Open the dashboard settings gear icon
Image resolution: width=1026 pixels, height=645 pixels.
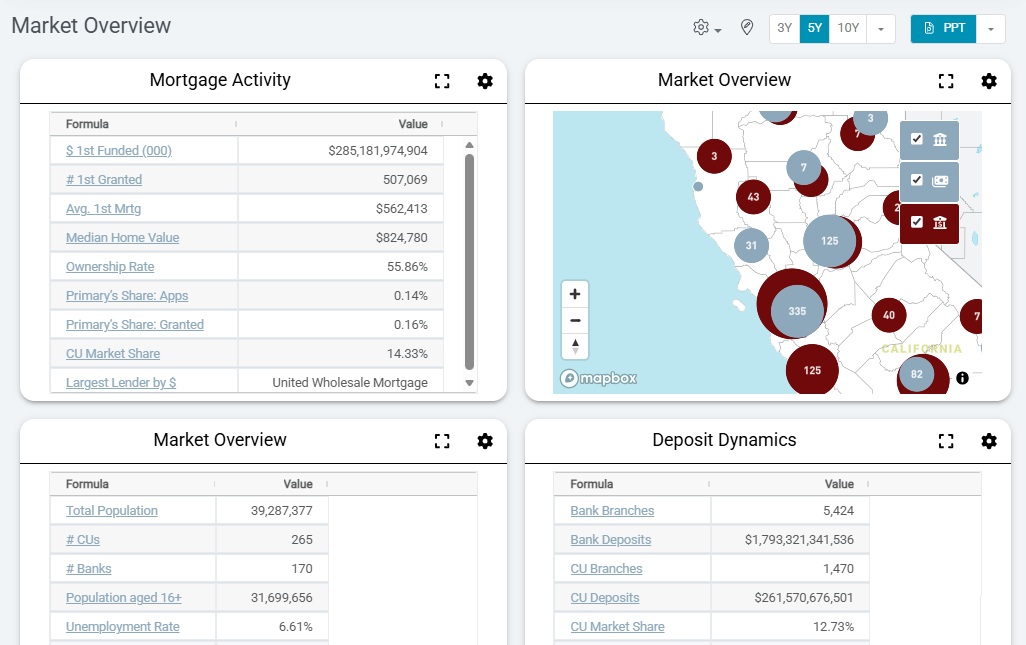(x=701, y=28)
